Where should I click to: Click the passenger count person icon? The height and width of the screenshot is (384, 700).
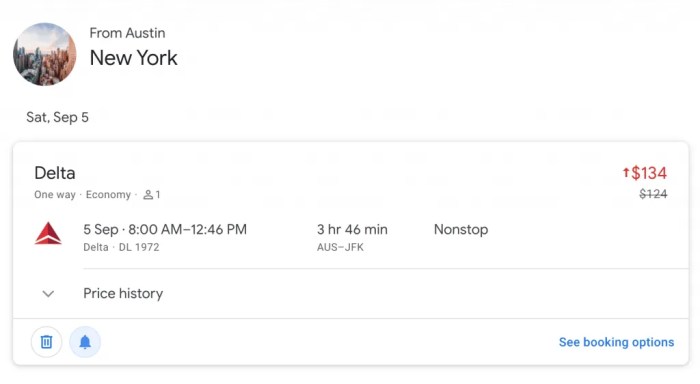coord(148,195)
